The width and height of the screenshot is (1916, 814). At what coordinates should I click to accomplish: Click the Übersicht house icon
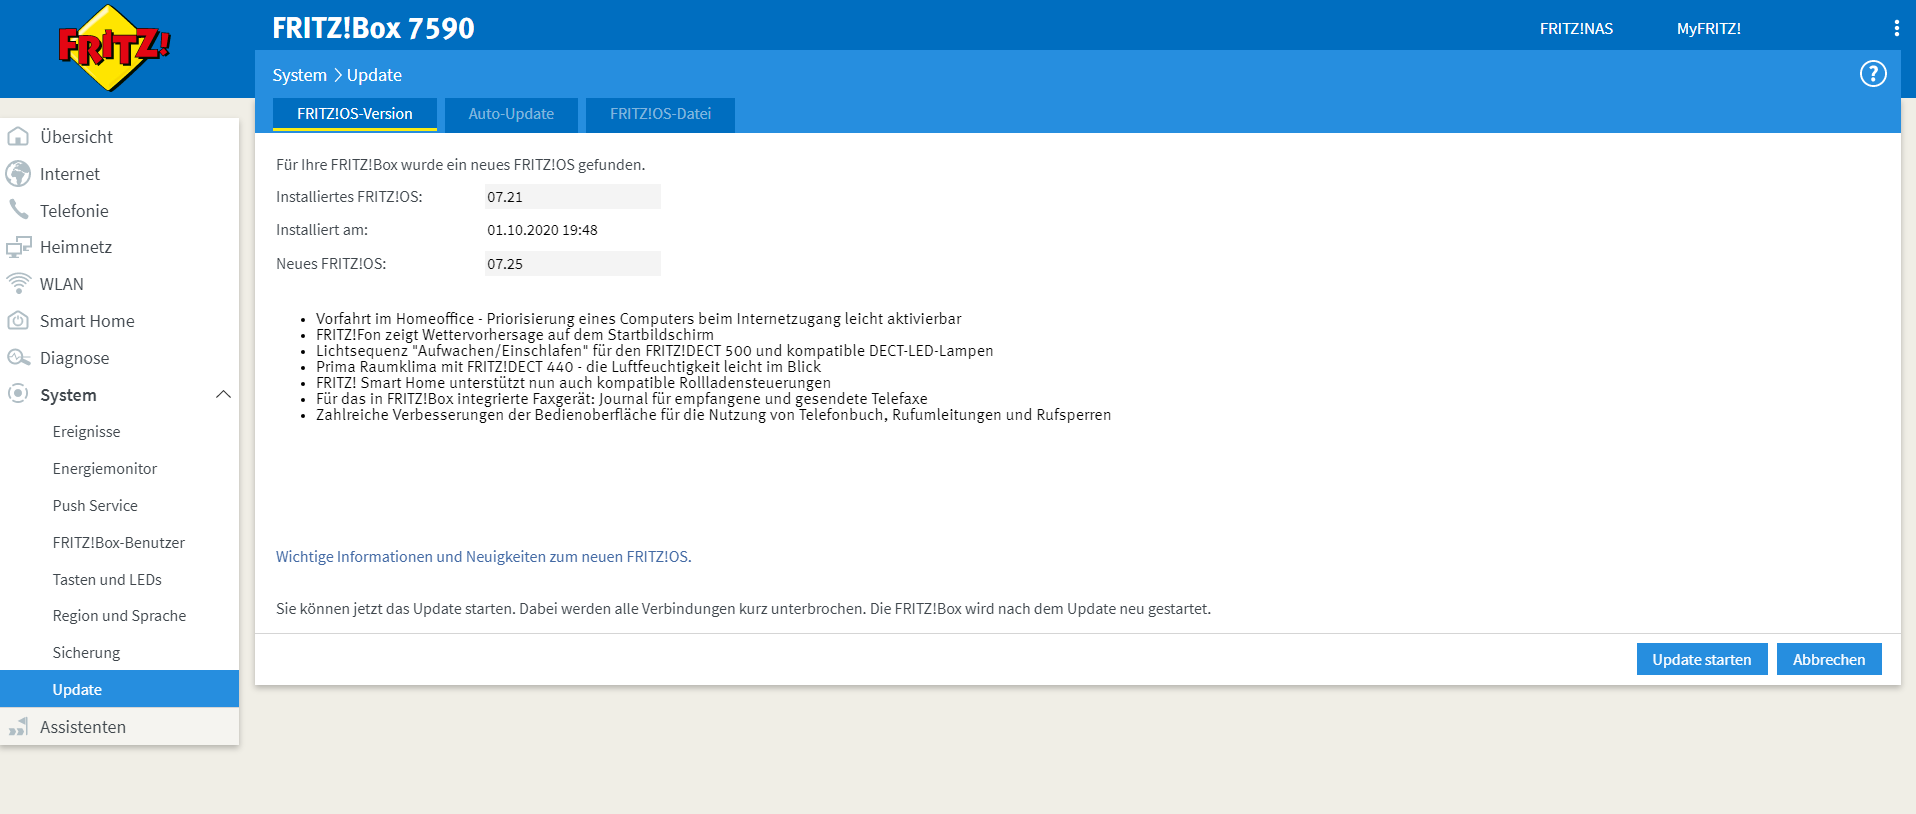click(x=18, y=136)
